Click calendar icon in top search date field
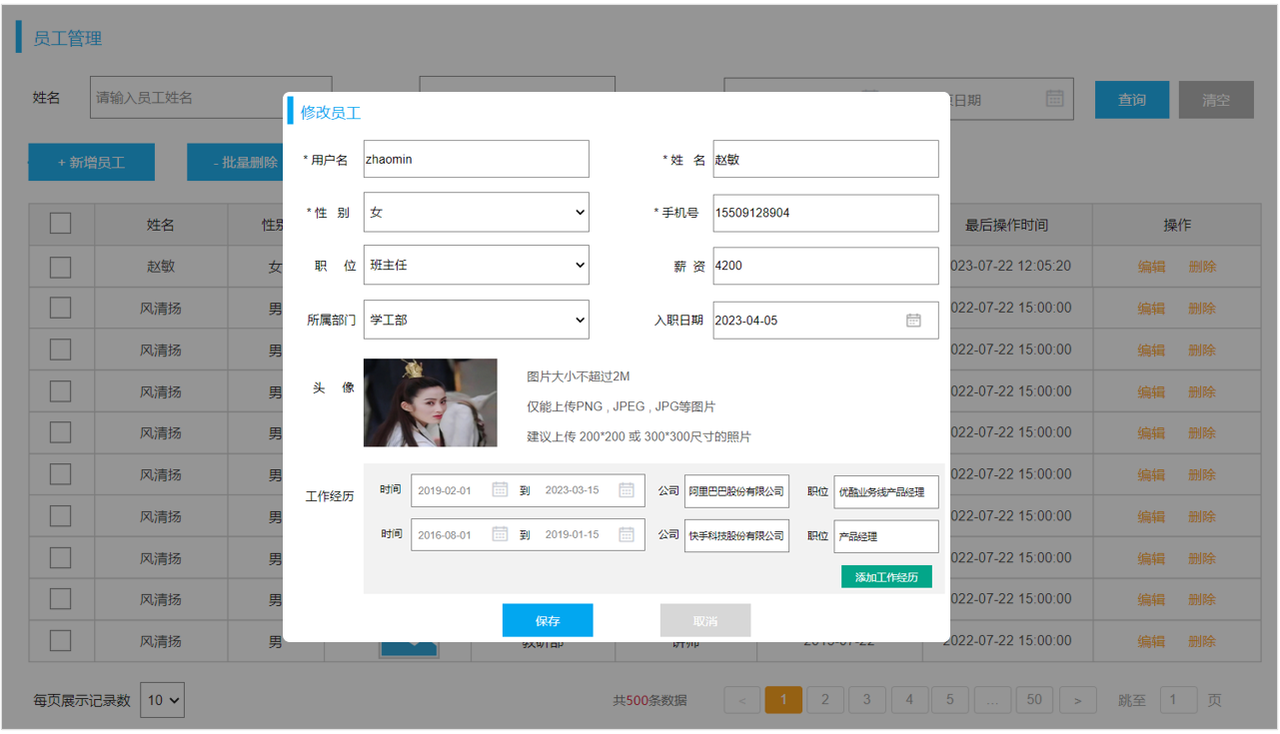This screenshot has height=734, width=1280. point(1054,98)
